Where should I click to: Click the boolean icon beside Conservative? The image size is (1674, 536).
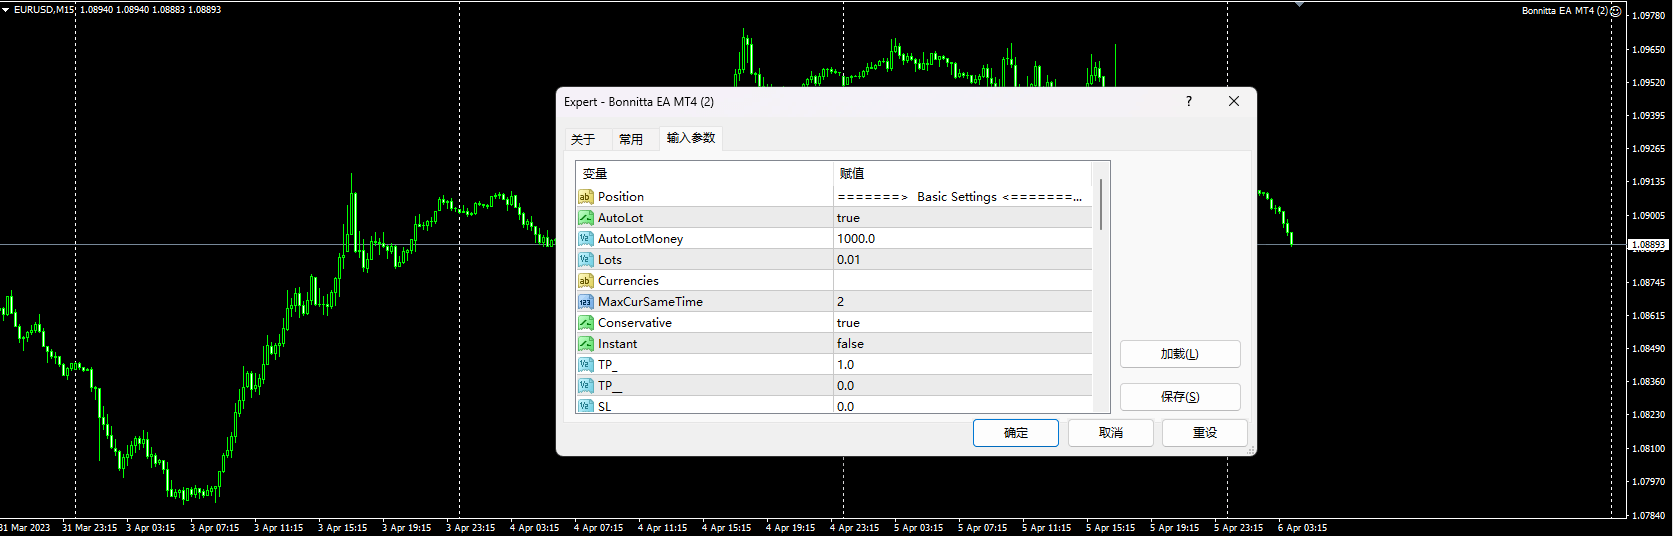585,323
